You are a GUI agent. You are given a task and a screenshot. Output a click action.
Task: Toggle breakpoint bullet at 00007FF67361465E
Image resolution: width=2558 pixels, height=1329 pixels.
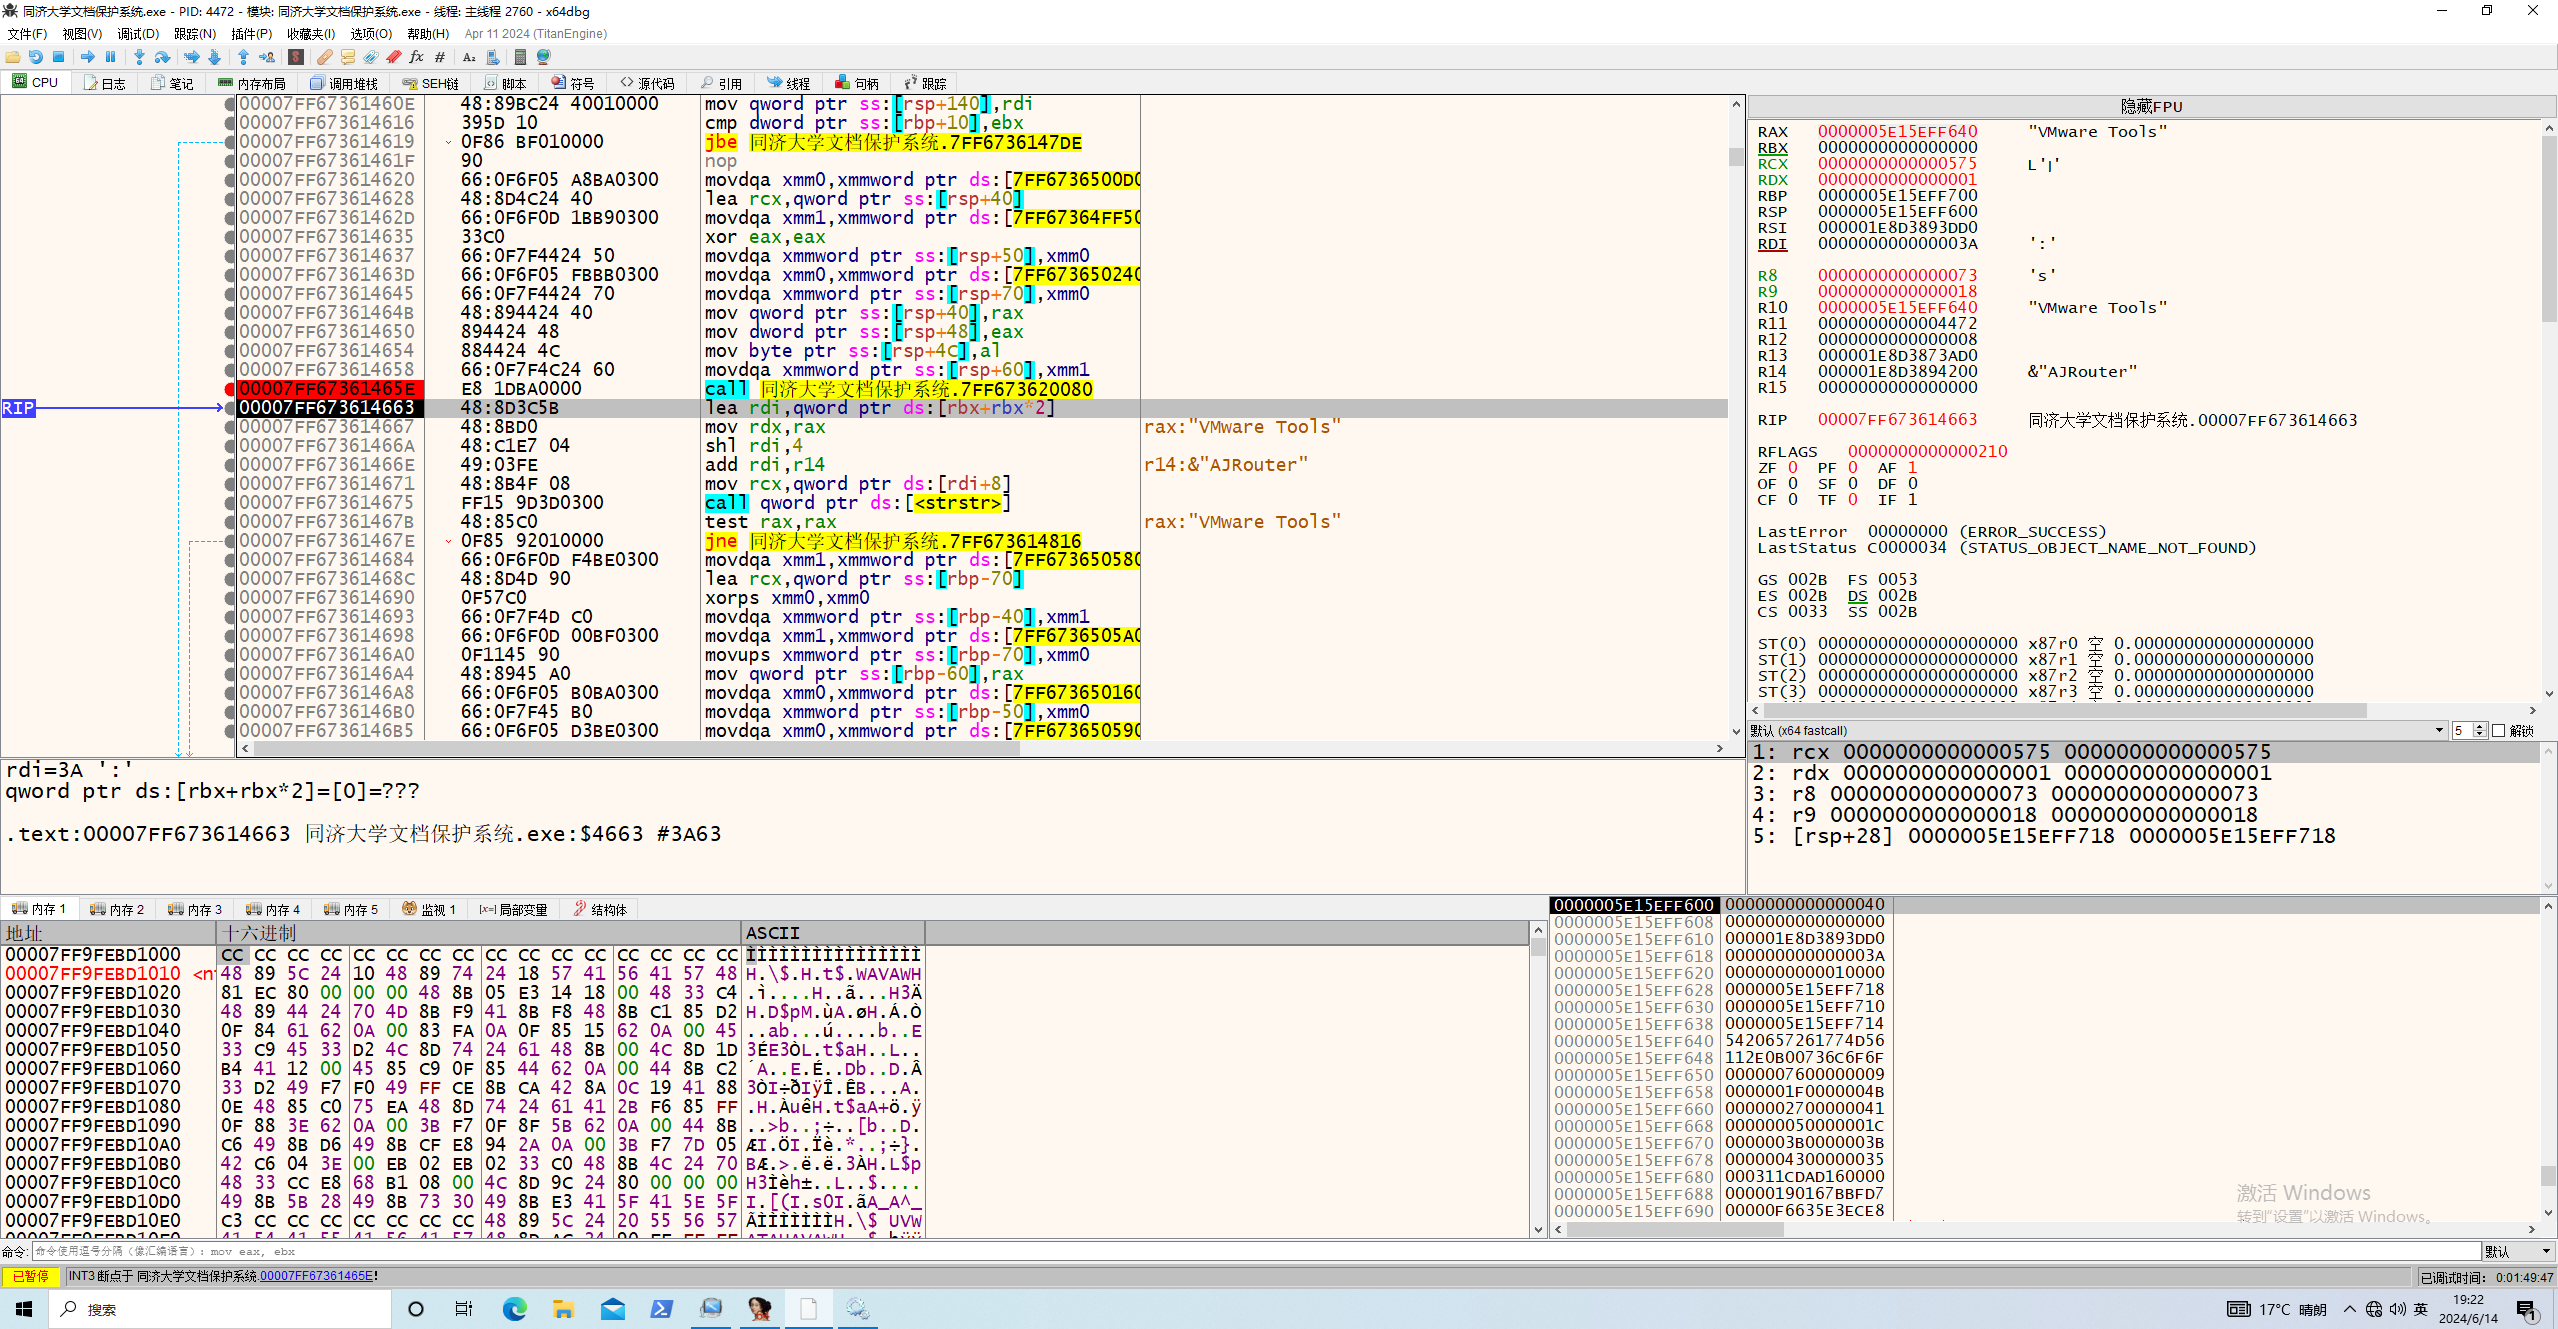tap(230, 389)
